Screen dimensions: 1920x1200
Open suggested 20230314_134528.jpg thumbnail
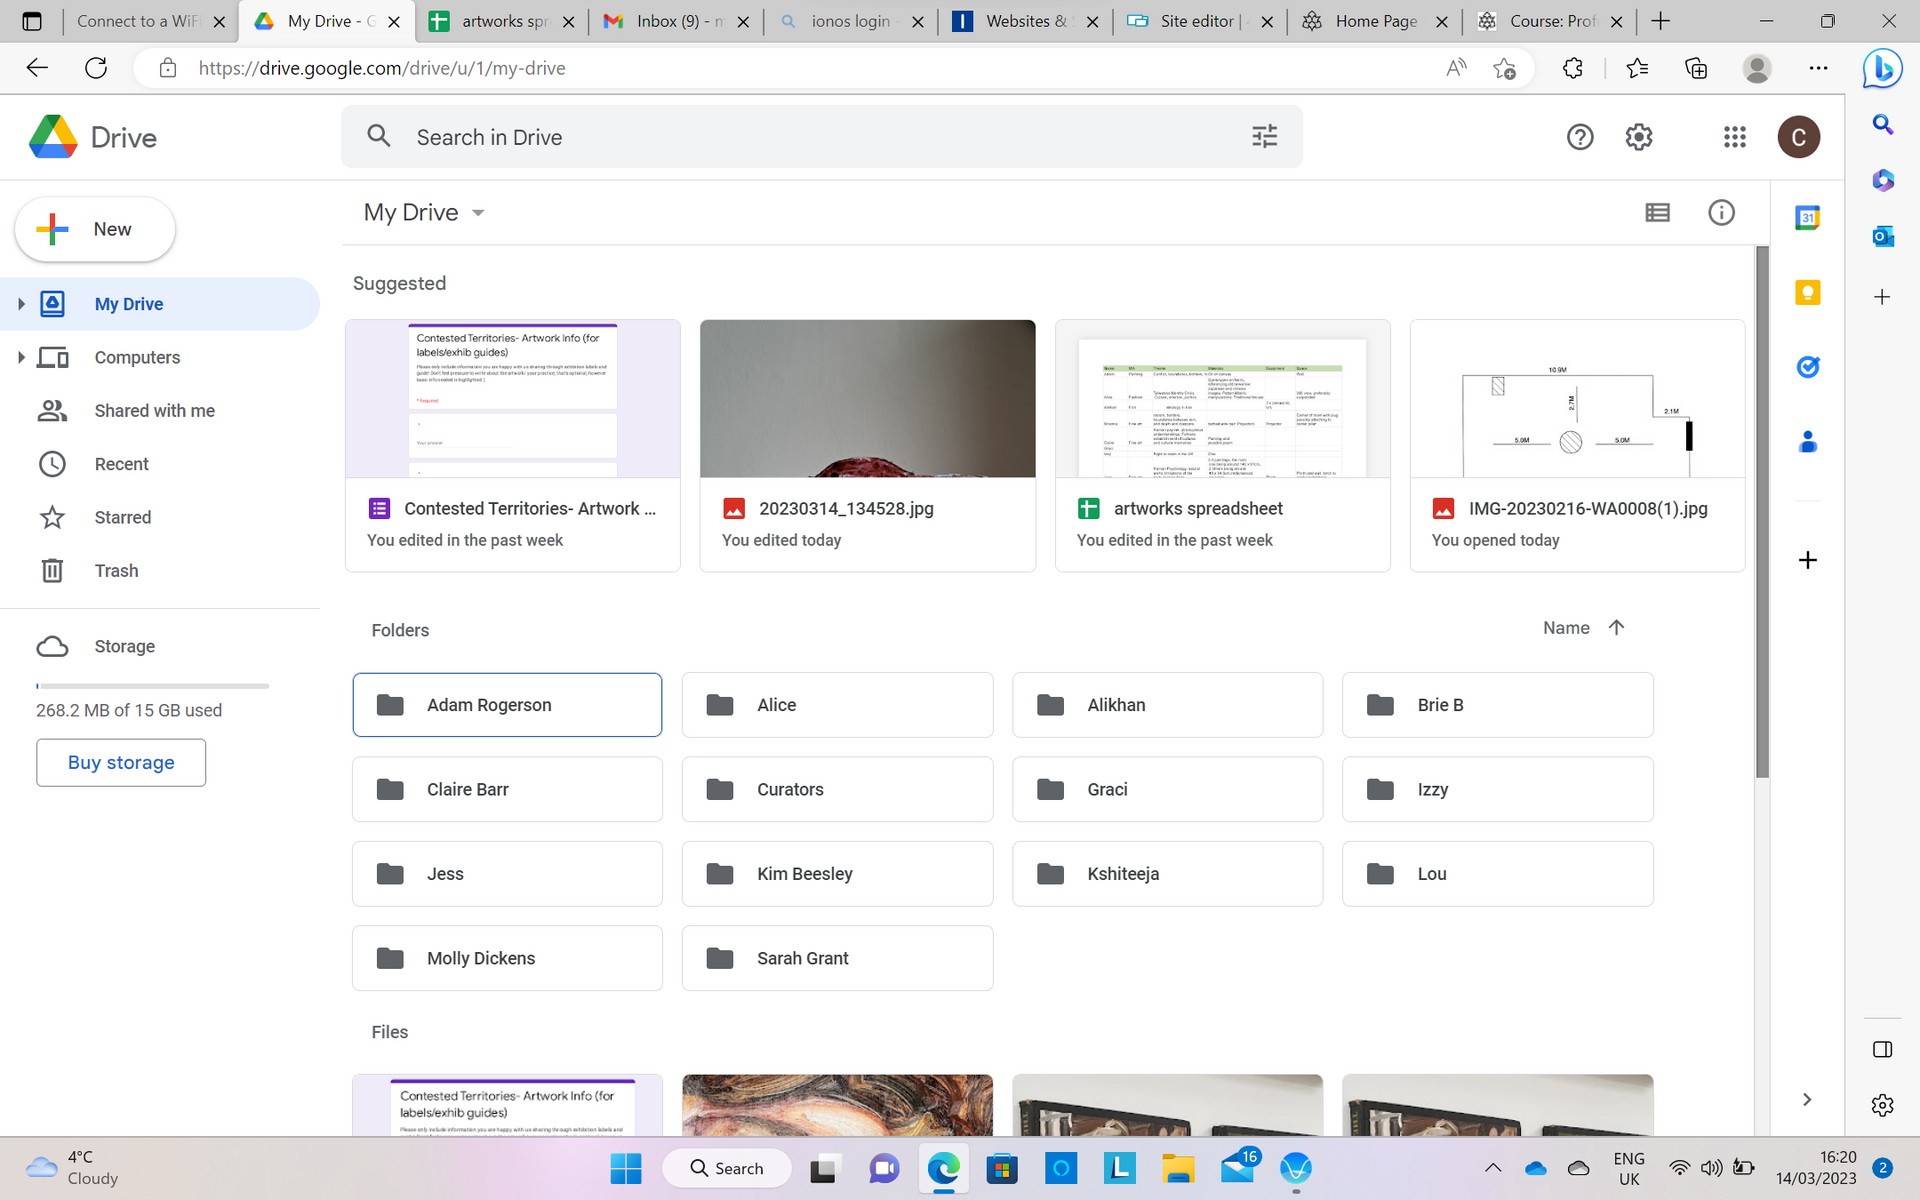pos(867,399)
